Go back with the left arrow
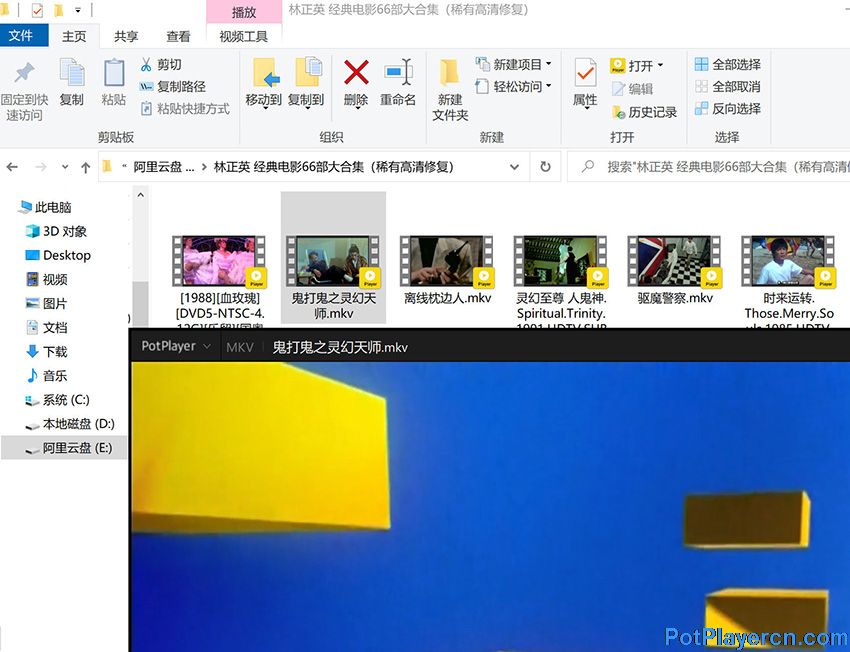Viewport: 850px width, 652px height. tap(12, 167)
